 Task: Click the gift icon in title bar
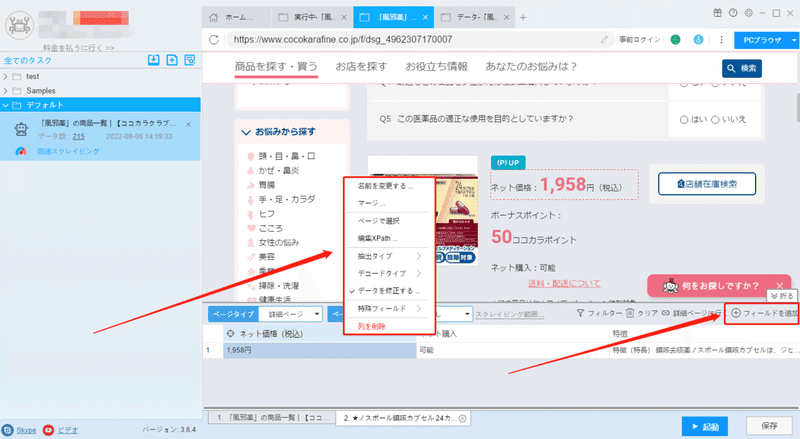point(717,13)
